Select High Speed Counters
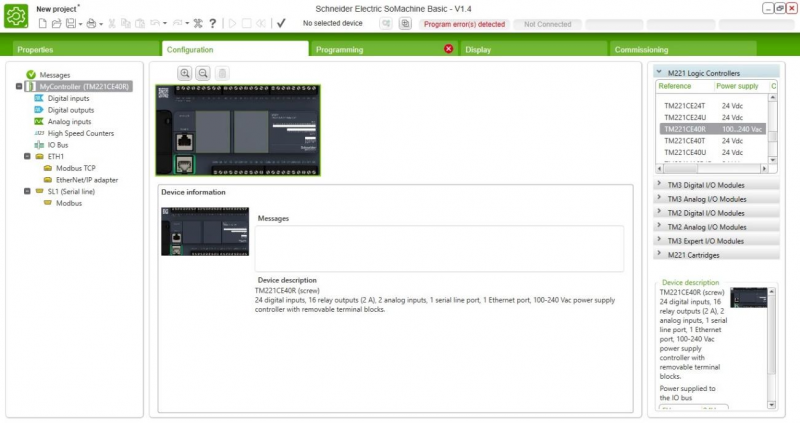Image resolution: width=800 pixels, height=423 pixels. click(81, 134)
